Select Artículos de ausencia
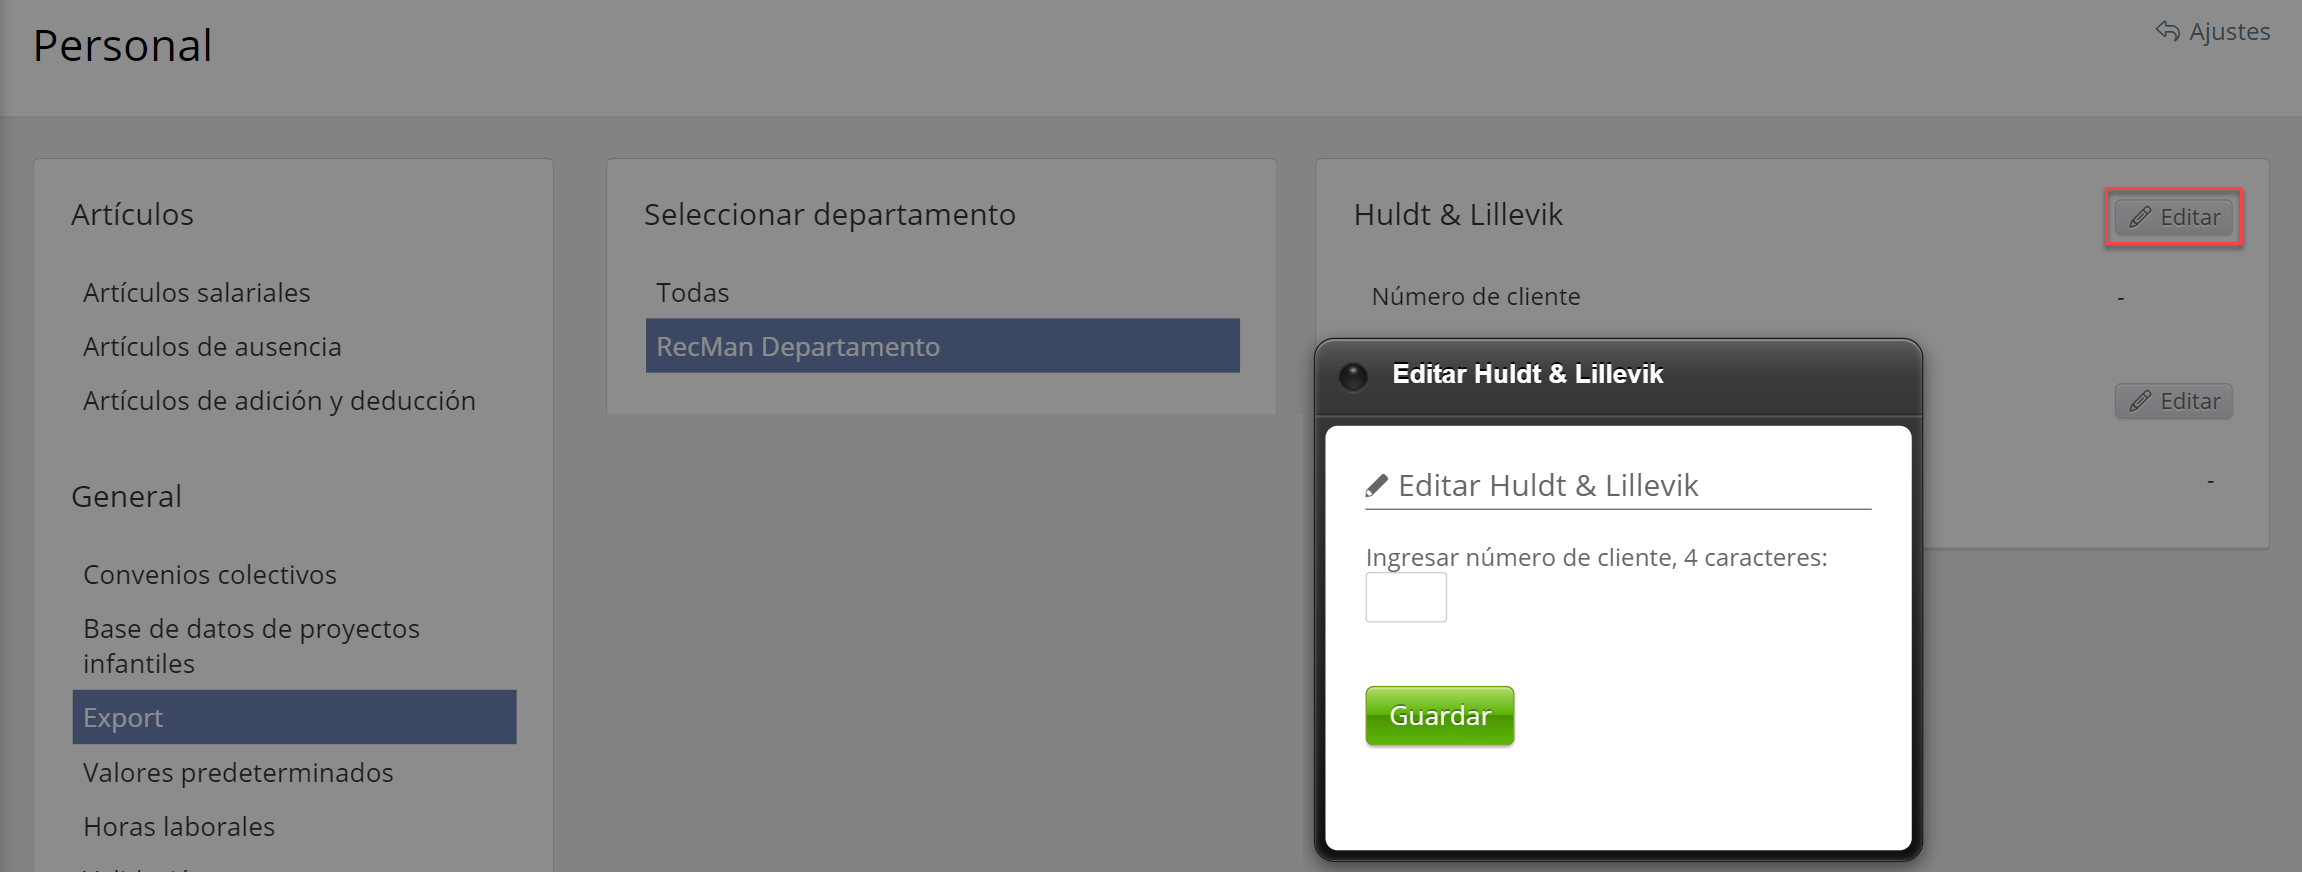 click(212, 347)
